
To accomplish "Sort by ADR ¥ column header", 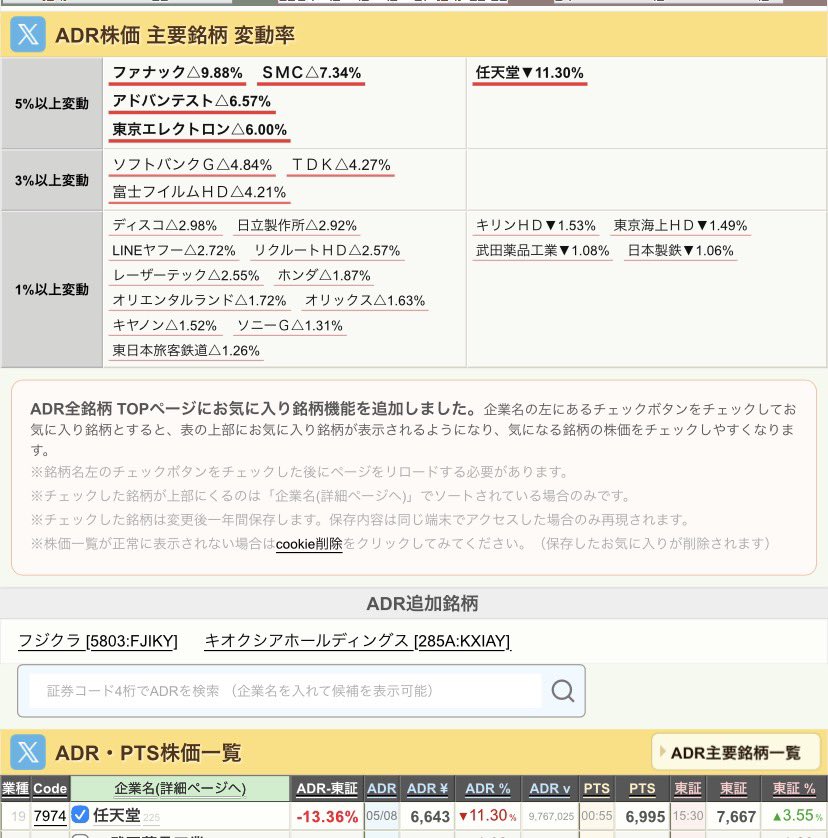I will click(427, 788).
